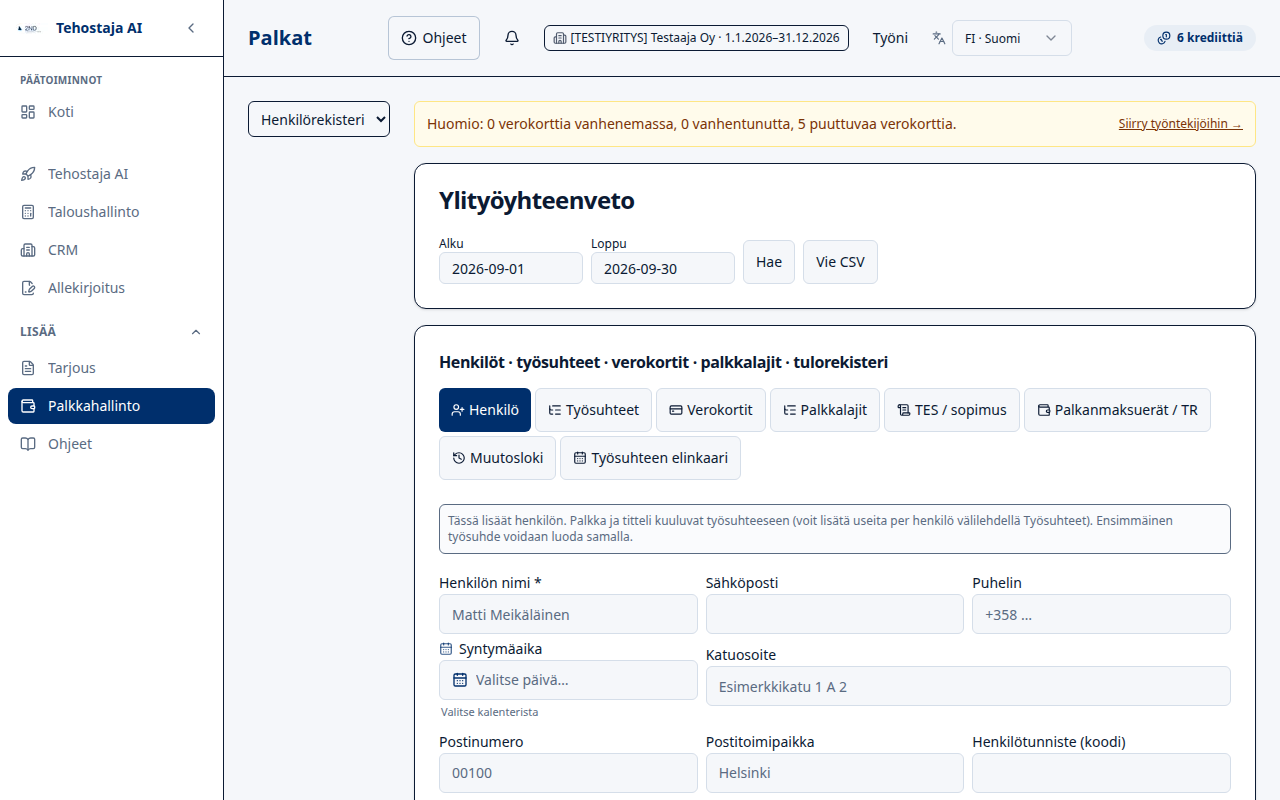Click the Henkilön nimi input field
Viewport: 1280px width, 800px height.
pos(568,614)
